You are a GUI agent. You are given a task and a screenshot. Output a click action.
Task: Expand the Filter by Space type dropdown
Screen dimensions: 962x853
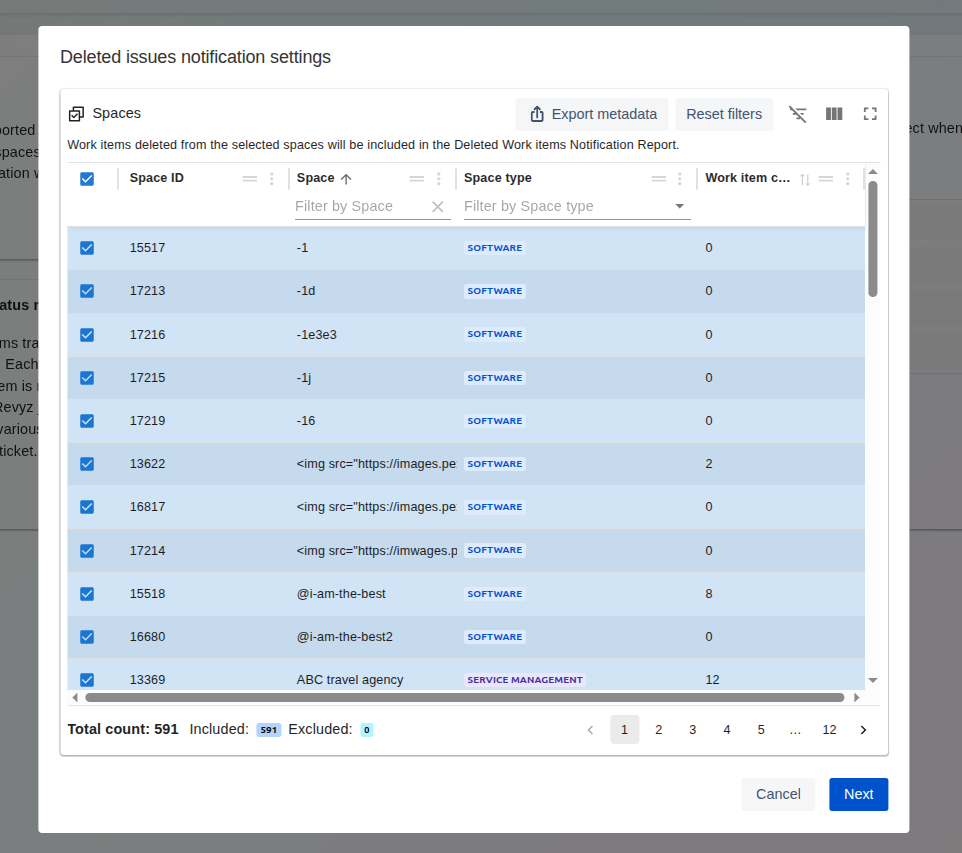(680, 207)
